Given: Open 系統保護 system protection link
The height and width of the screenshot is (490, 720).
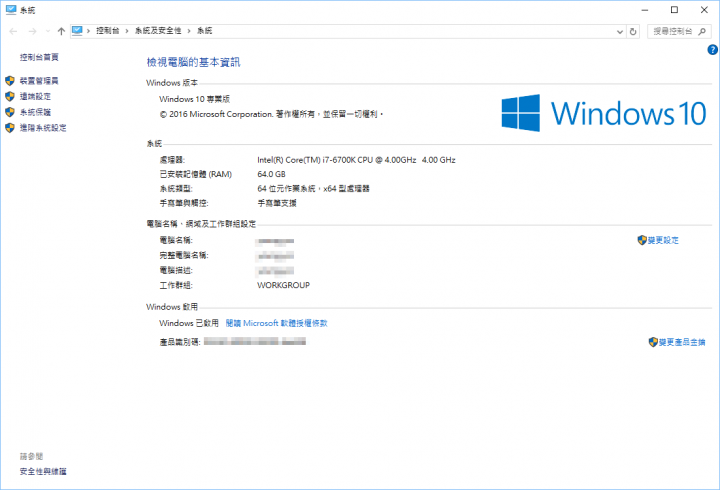Looking at the screenshot, I should coord(35,112).
